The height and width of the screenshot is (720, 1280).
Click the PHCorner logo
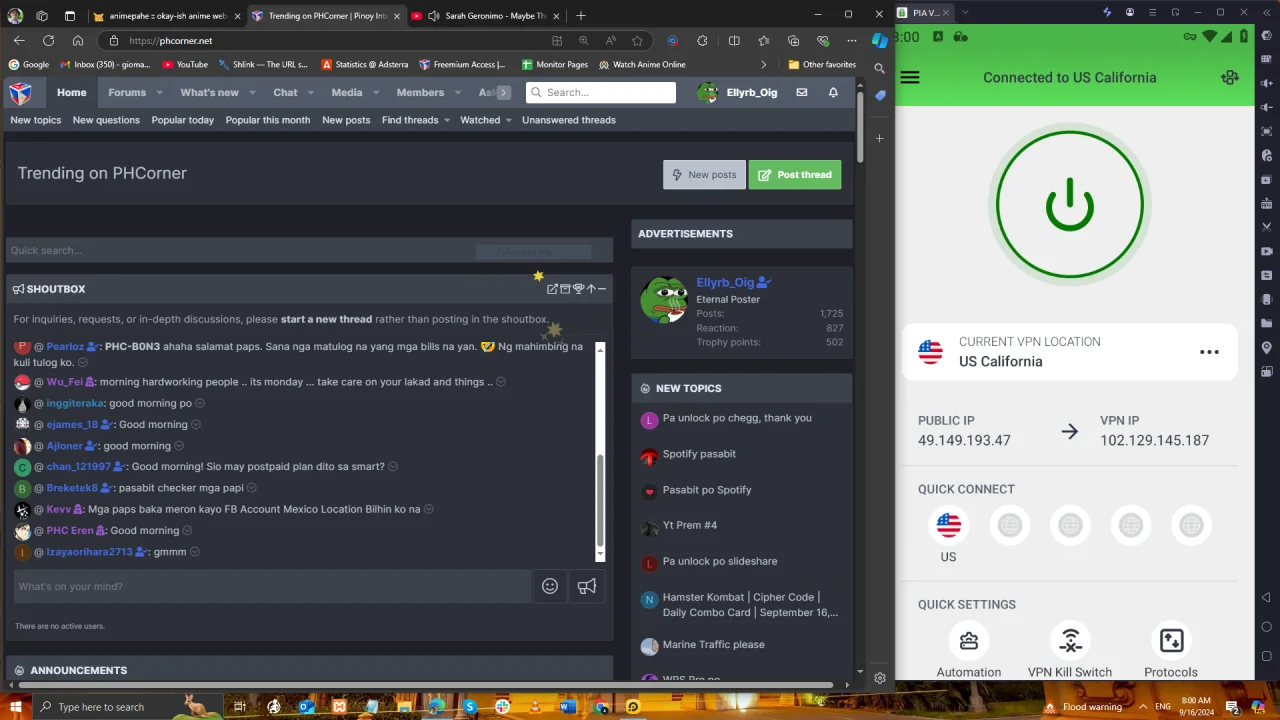click(20, 92)
